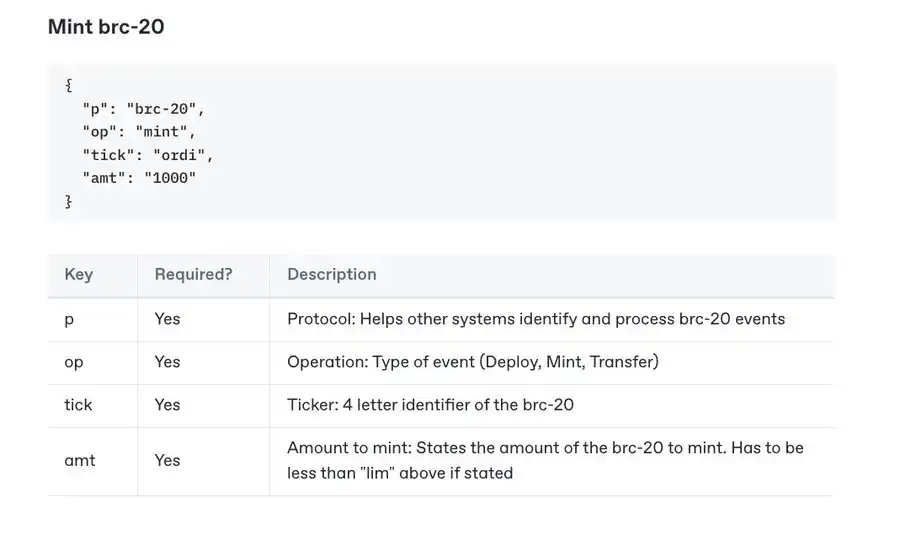The height and width of the screenshot is (535, 900).
Task: Click the "Key" column header
Action: coord(78,274)
